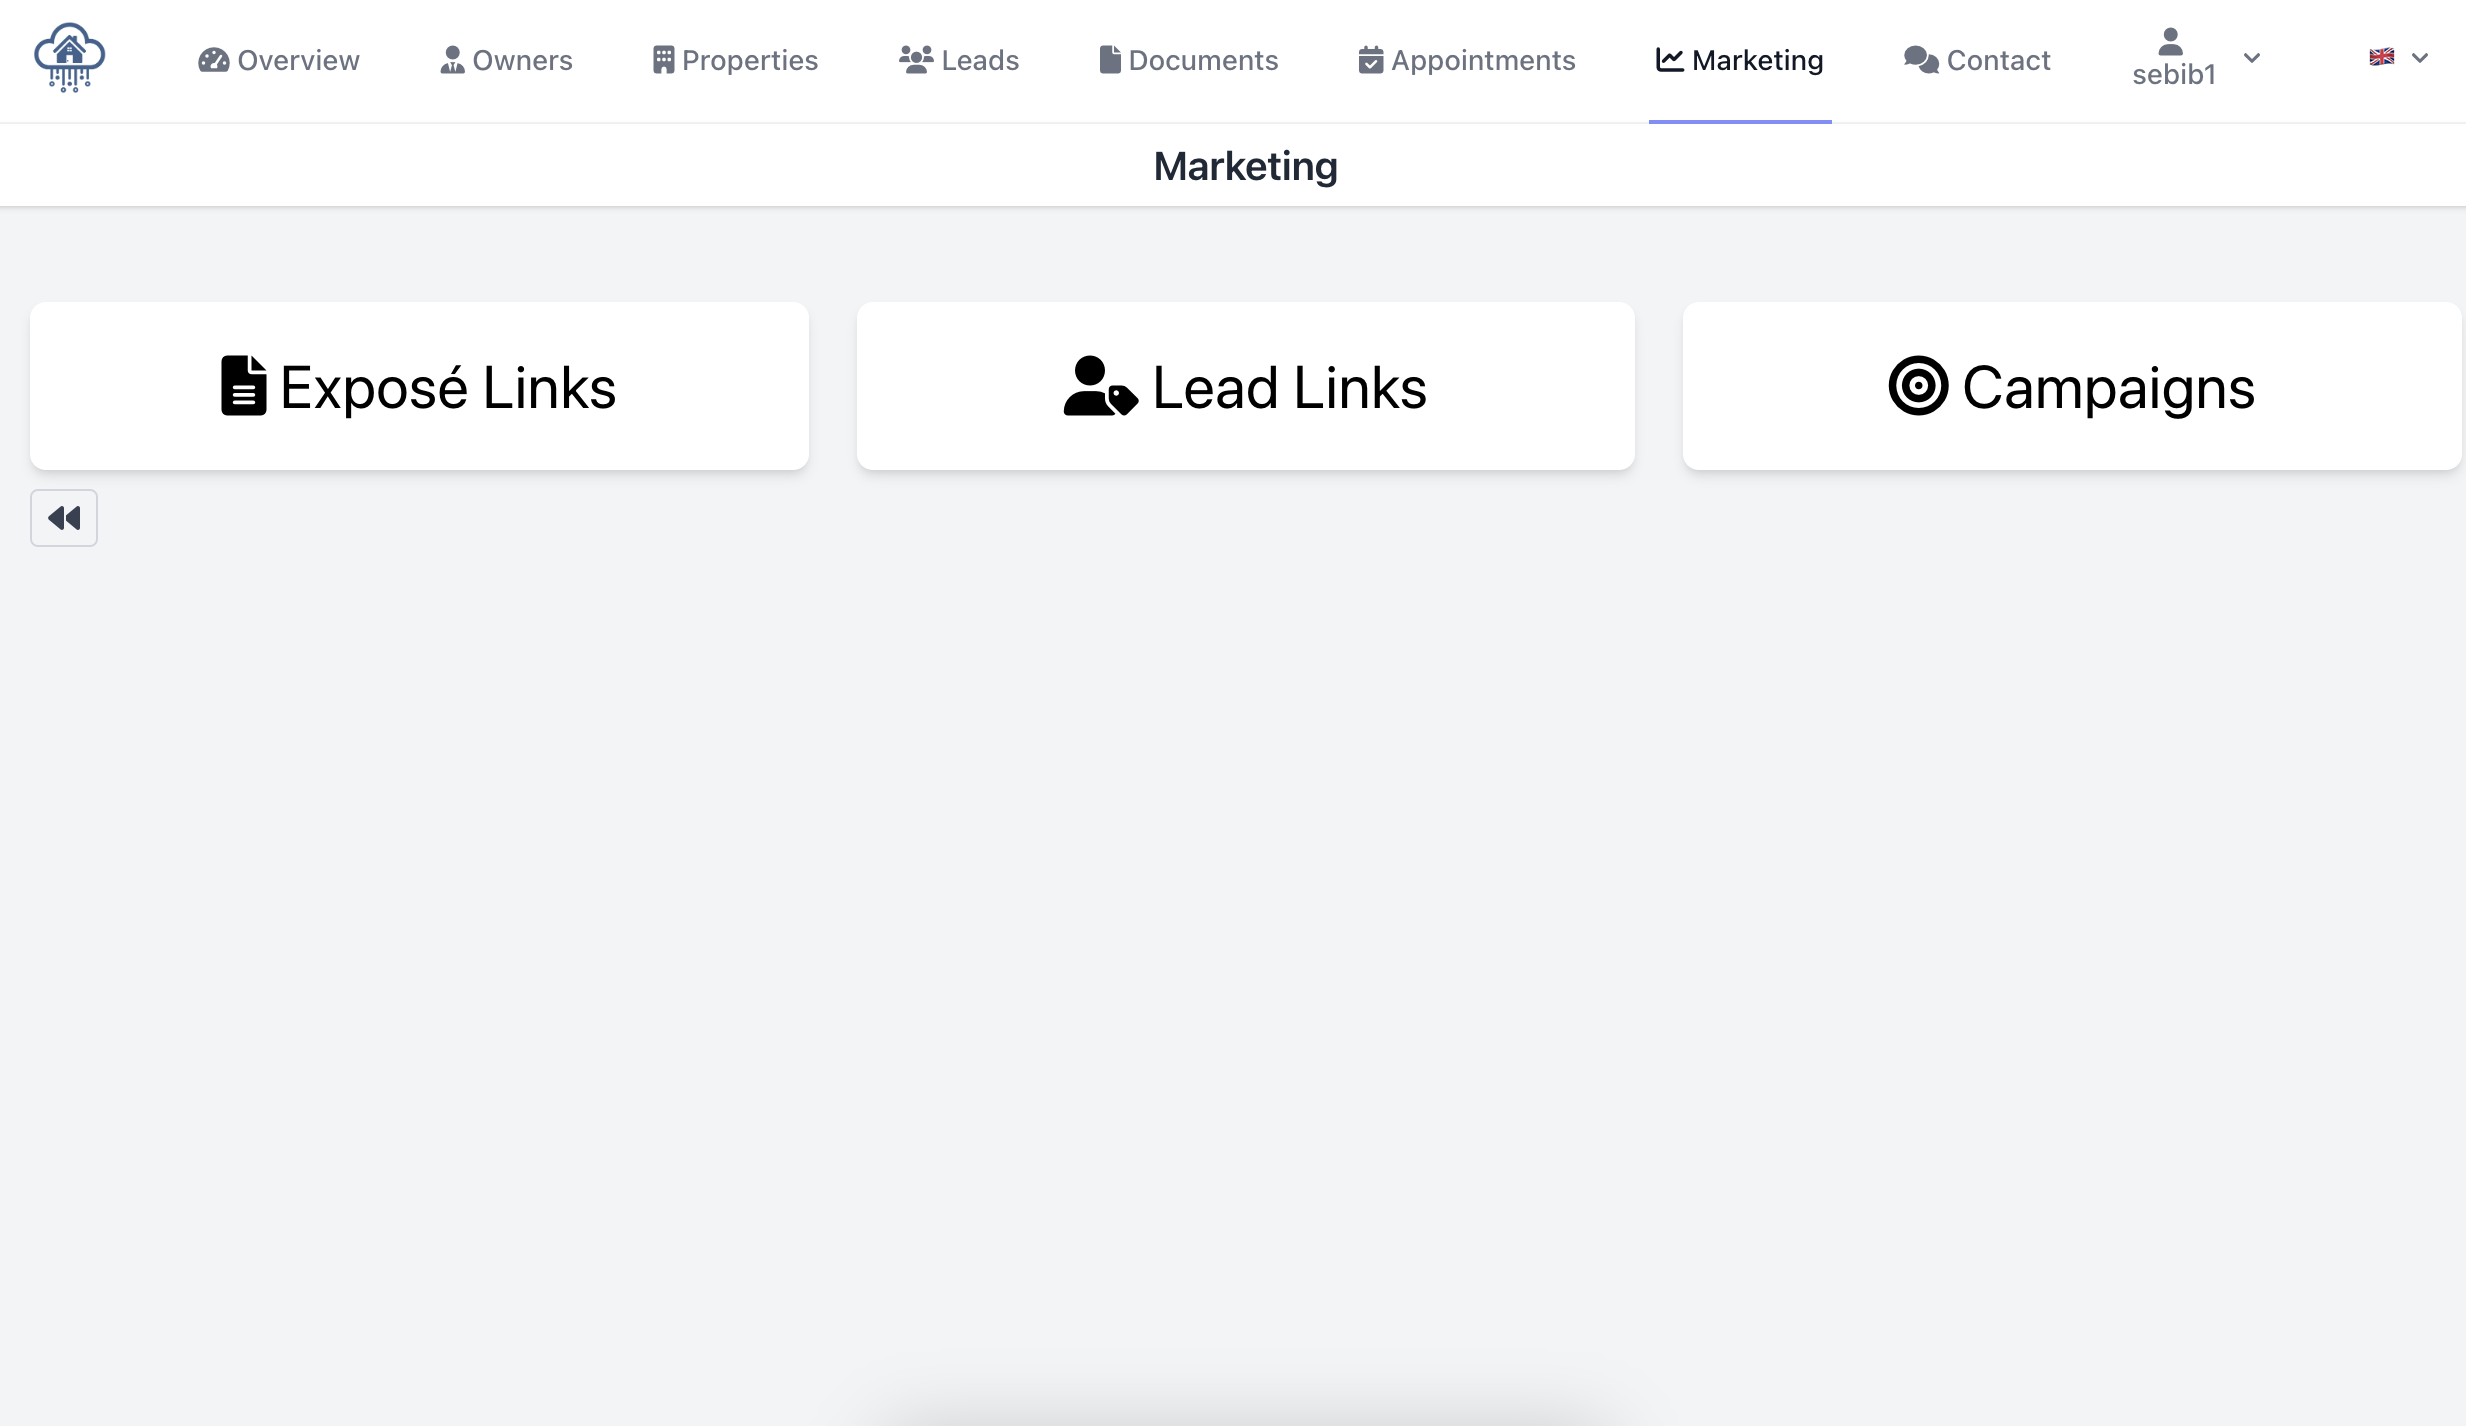The width and height of the screenshot is (2466, 1426).
Task: View the Appointments page
Action: click(1467, 60)
